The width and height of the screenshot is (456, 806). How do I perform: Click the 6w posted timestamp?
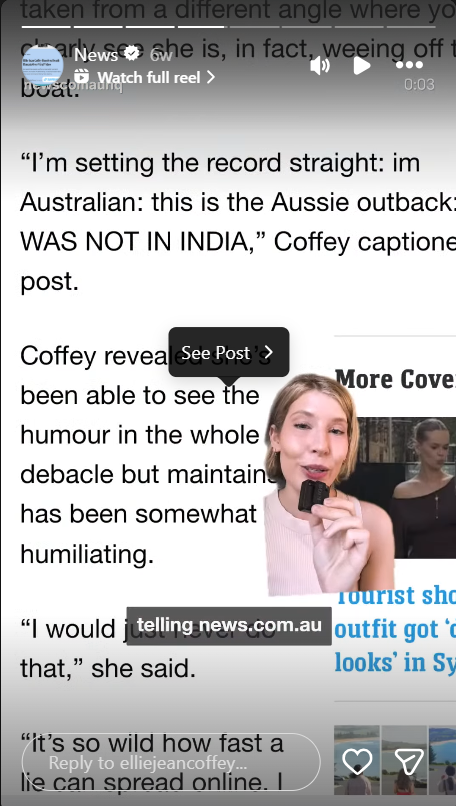[x=160, y=54]
